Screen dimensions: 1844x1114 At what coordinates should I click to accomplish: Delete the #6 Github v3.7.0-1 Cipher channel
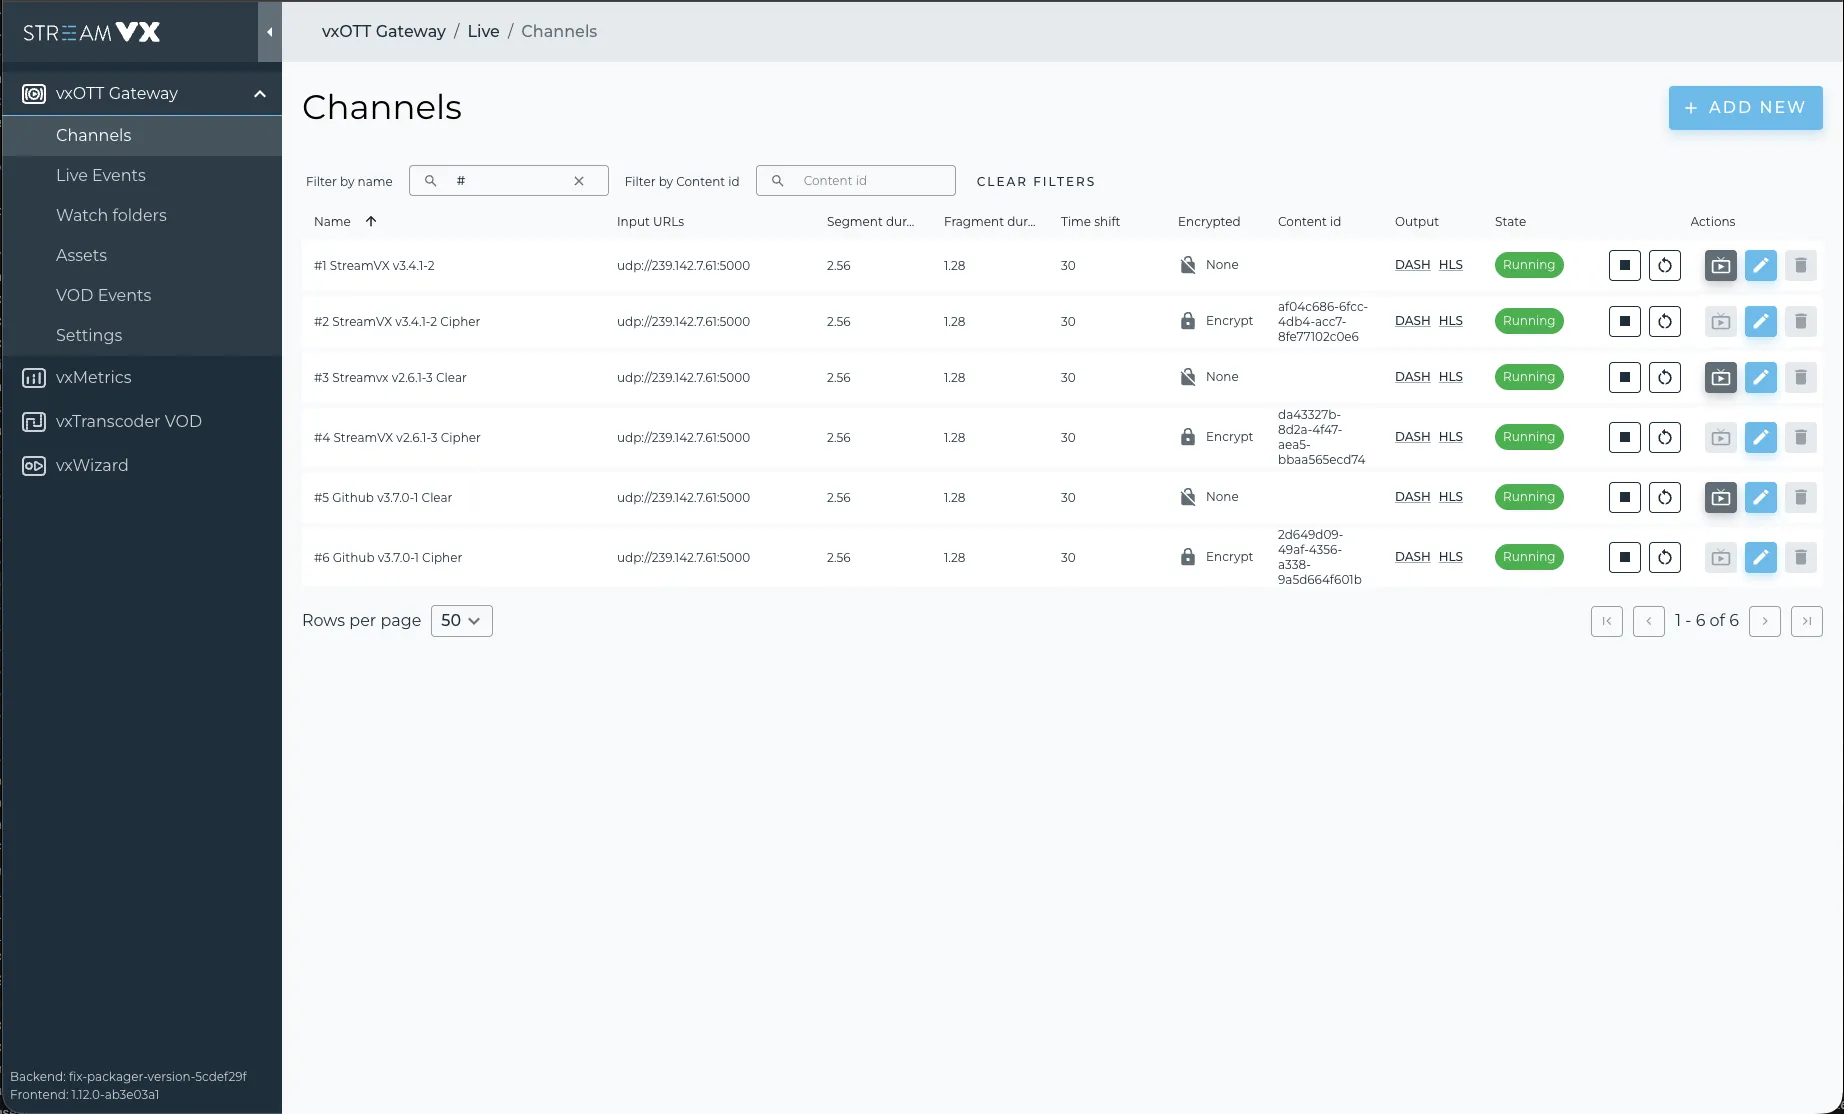click(x=1800, y=557)
